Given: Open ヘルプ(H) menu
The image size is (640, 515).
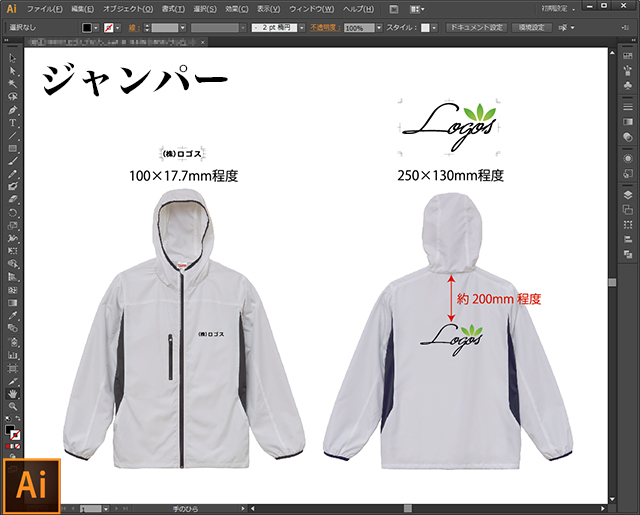Looking at the screenshot, I should pyautogui.click(x=358, y=9).
